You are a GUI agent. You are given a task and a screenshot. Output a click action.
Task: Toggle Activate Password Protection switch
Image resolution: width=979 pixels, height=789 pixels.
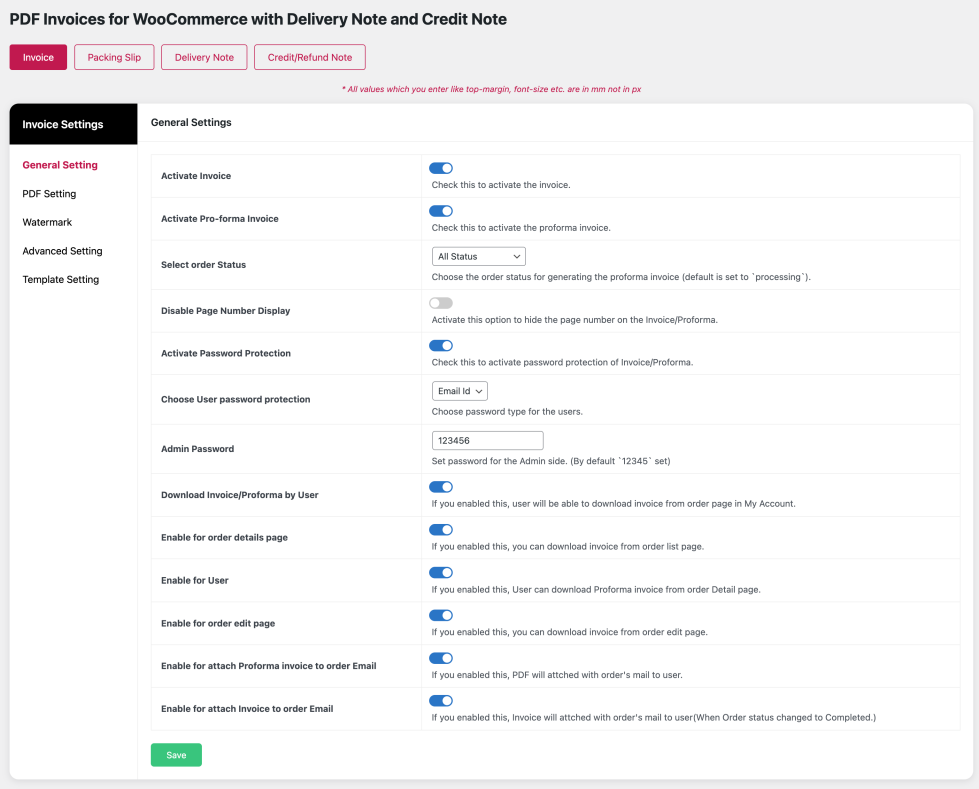click(440, 345)
